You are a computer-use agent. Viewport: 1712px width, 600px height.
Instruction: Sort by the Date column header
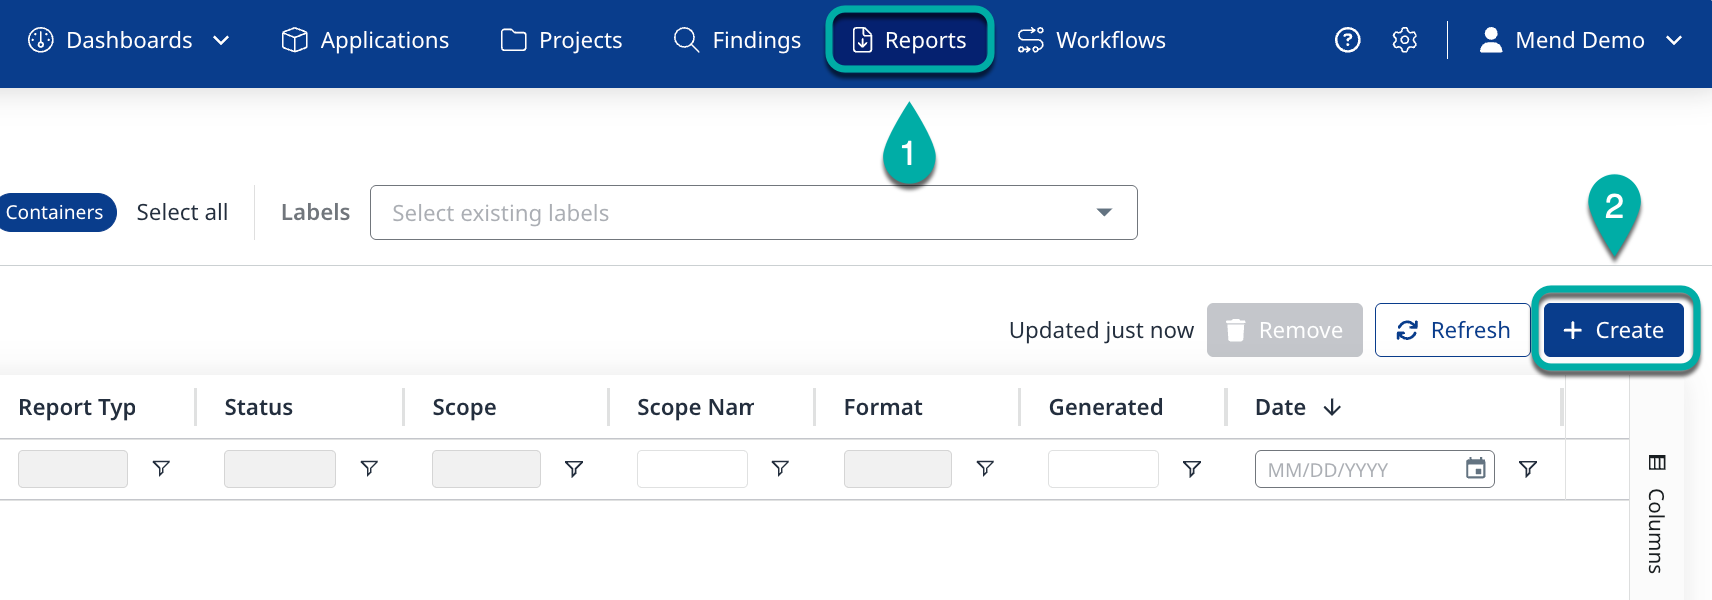(x=1281, y=407)
